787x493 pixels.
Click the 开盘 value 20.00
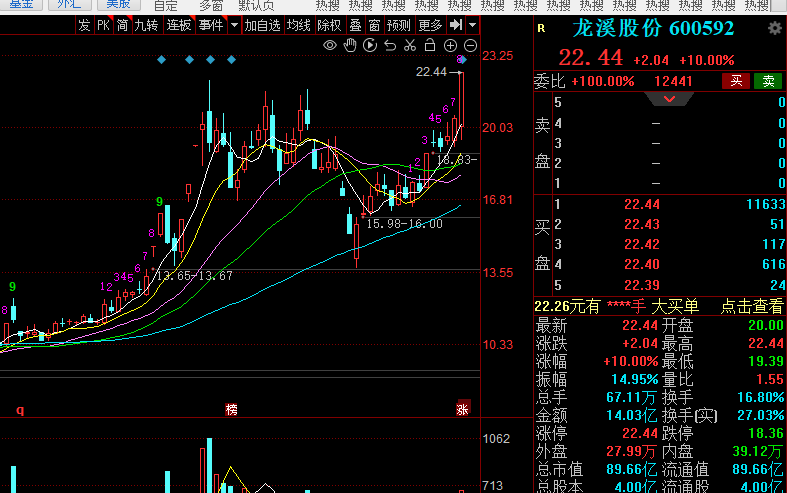[765, 325]
